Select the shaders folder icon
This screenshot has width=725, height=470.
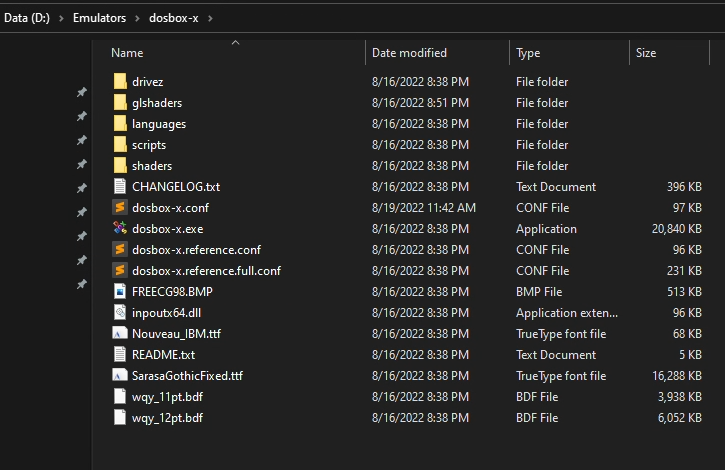point(120,165)
